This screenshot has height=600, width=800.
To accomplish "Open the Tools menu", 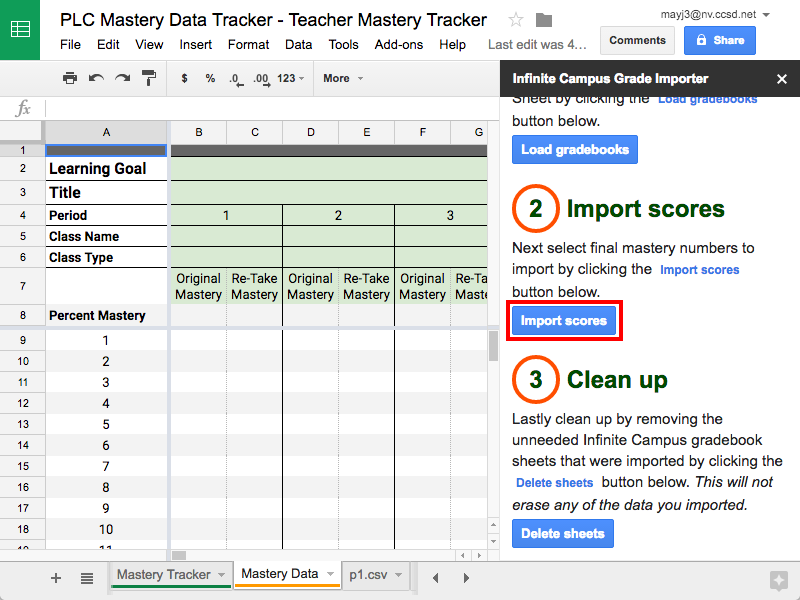I will [343, 44].
